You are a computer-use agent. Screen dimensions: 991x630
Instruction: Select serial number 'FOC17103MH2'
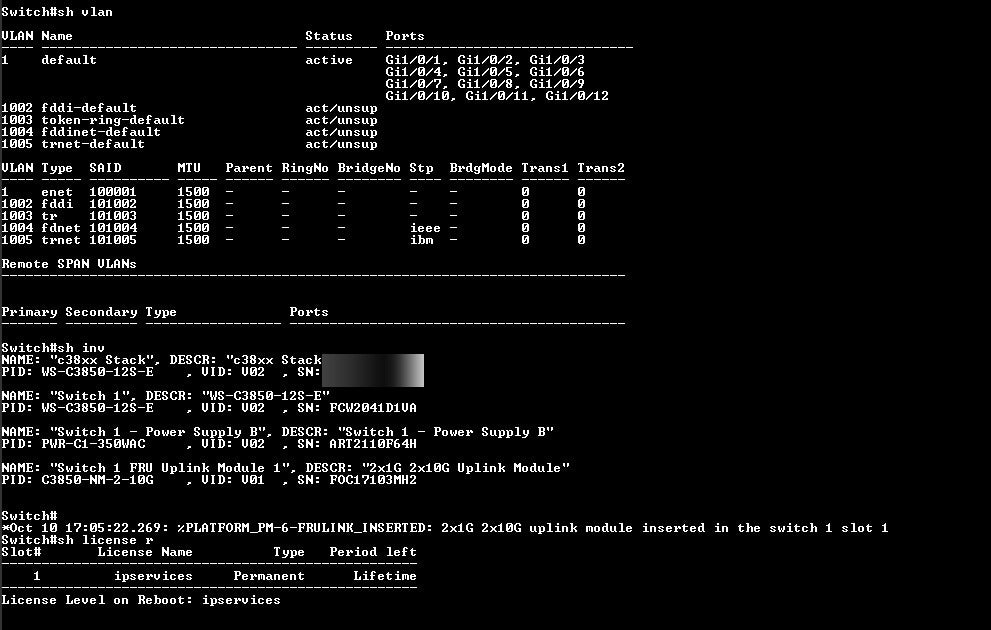(373, 480)
